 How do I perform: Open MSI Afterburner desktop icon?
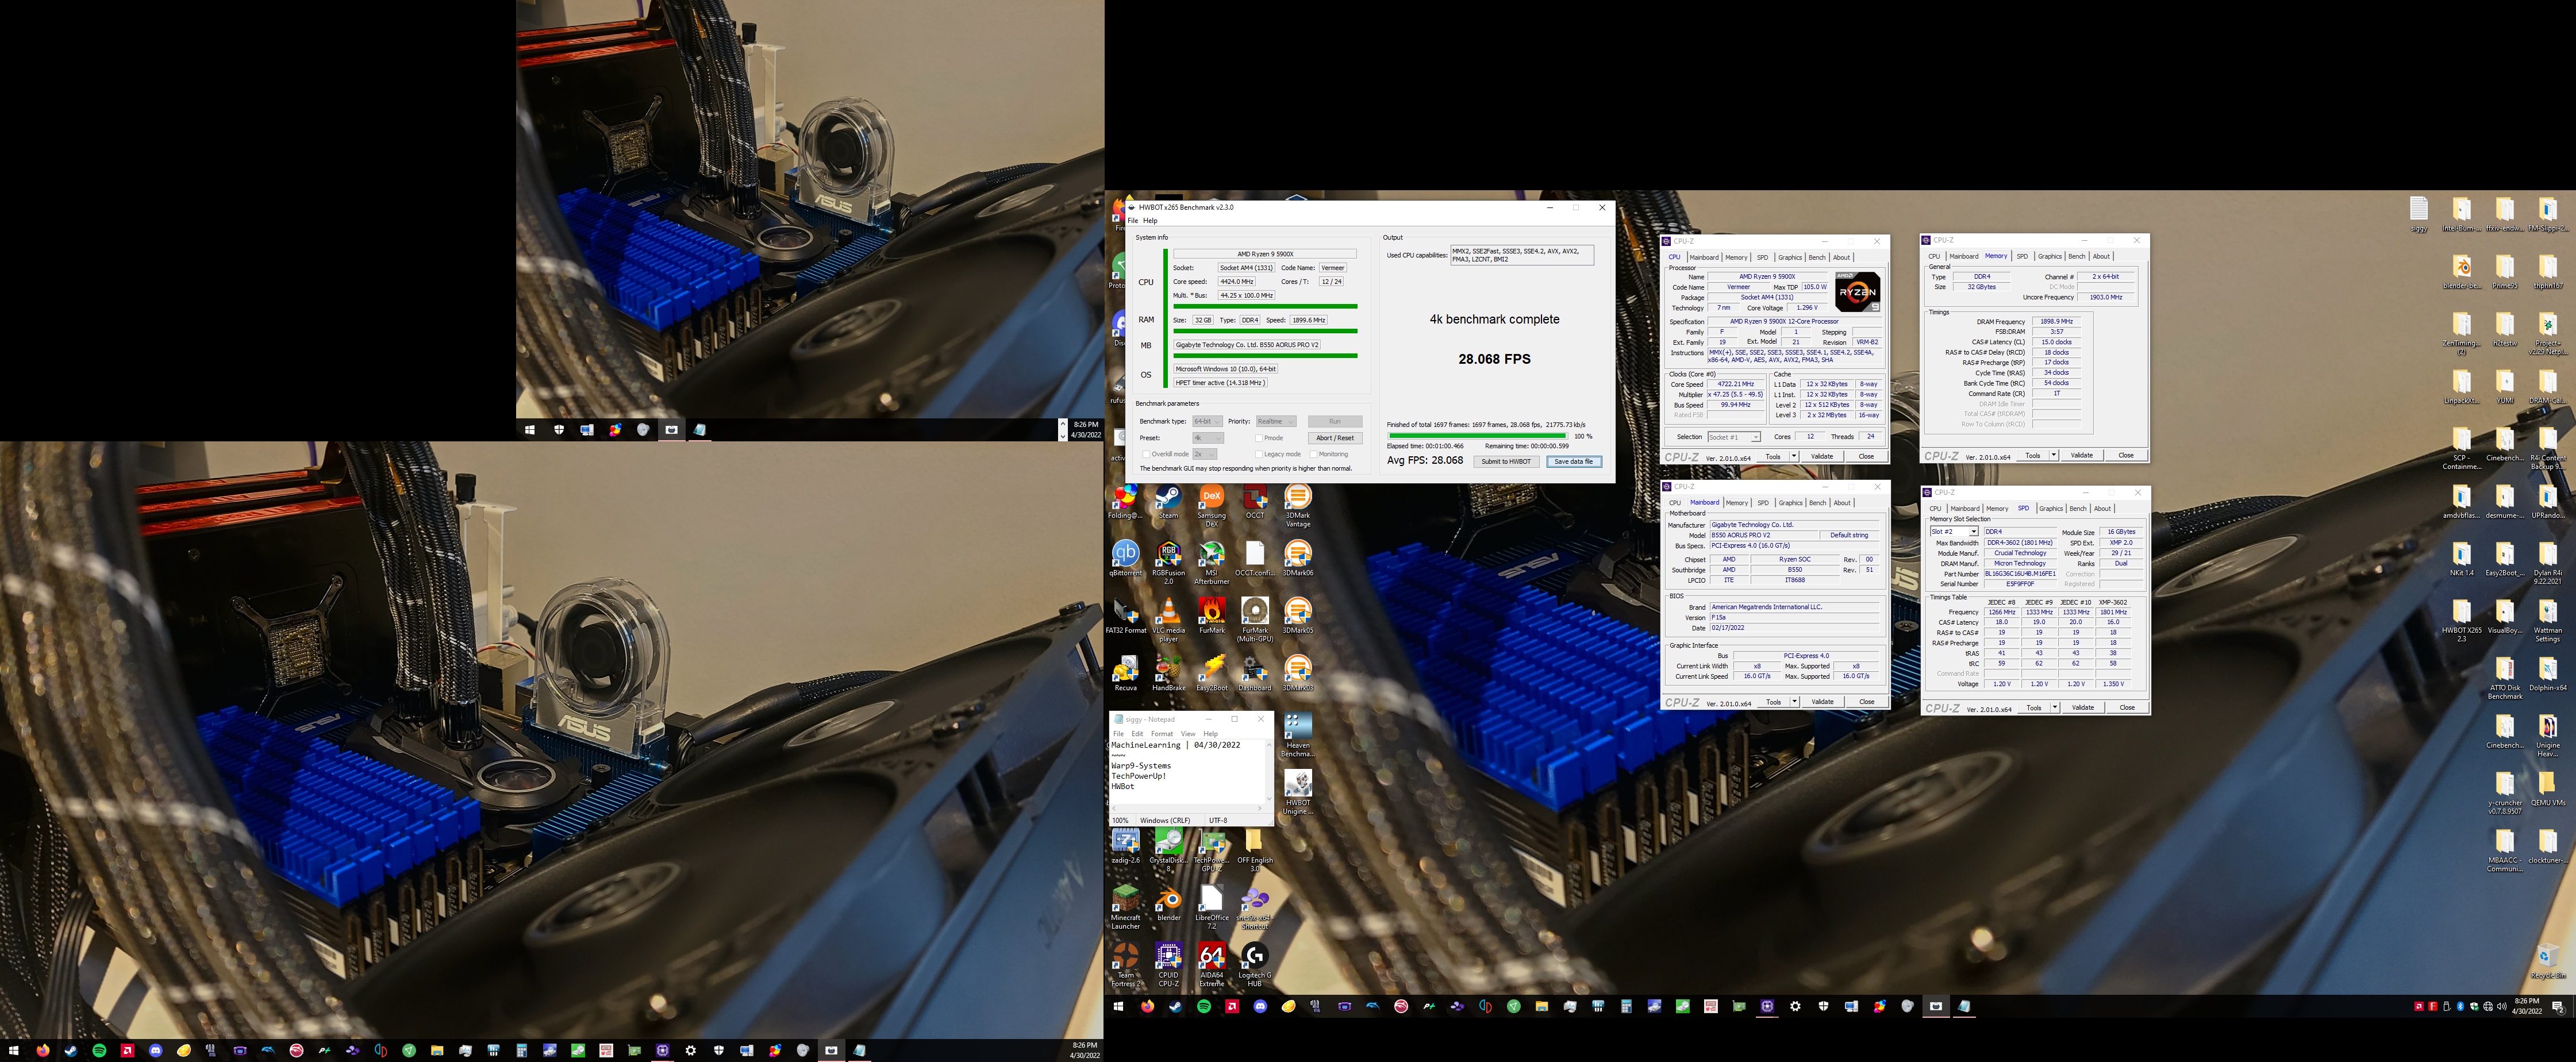click(x=1211, y=562)
